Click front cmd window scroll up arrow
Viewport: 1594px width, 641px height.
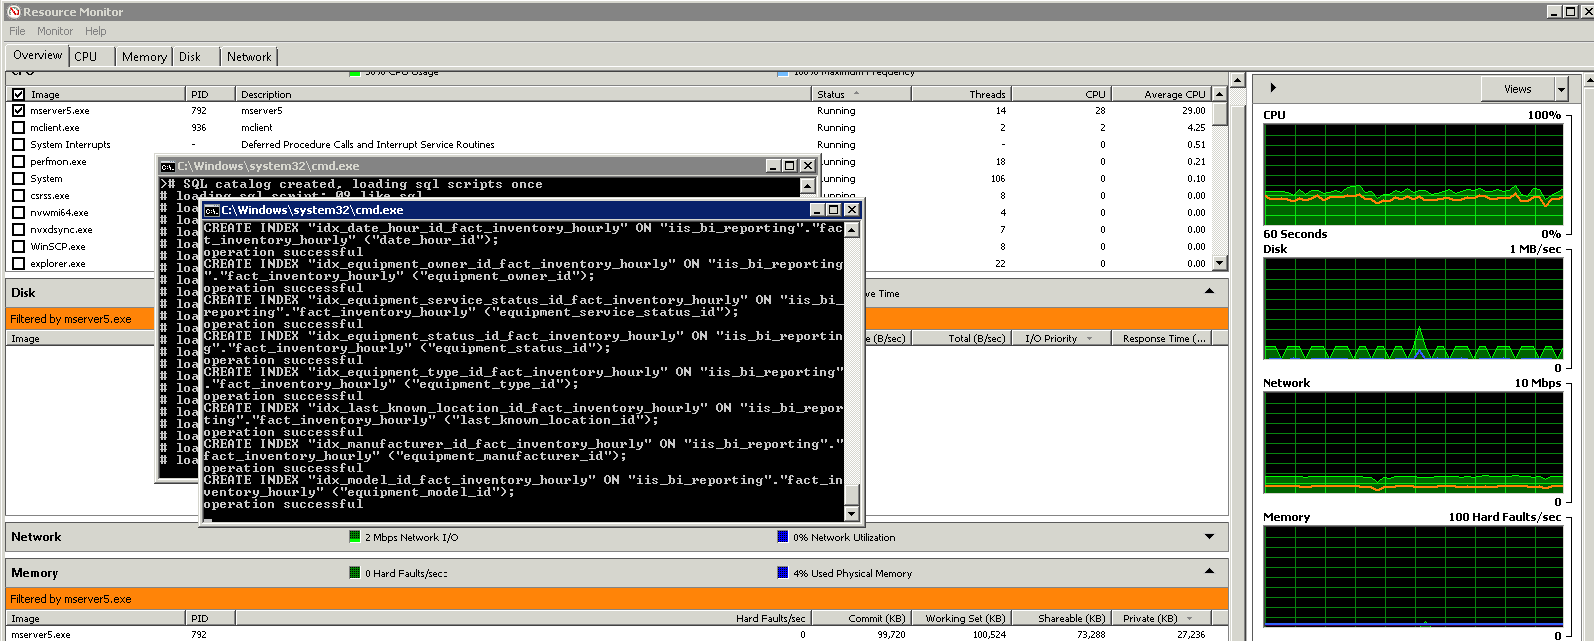click(x=852, y=230)
